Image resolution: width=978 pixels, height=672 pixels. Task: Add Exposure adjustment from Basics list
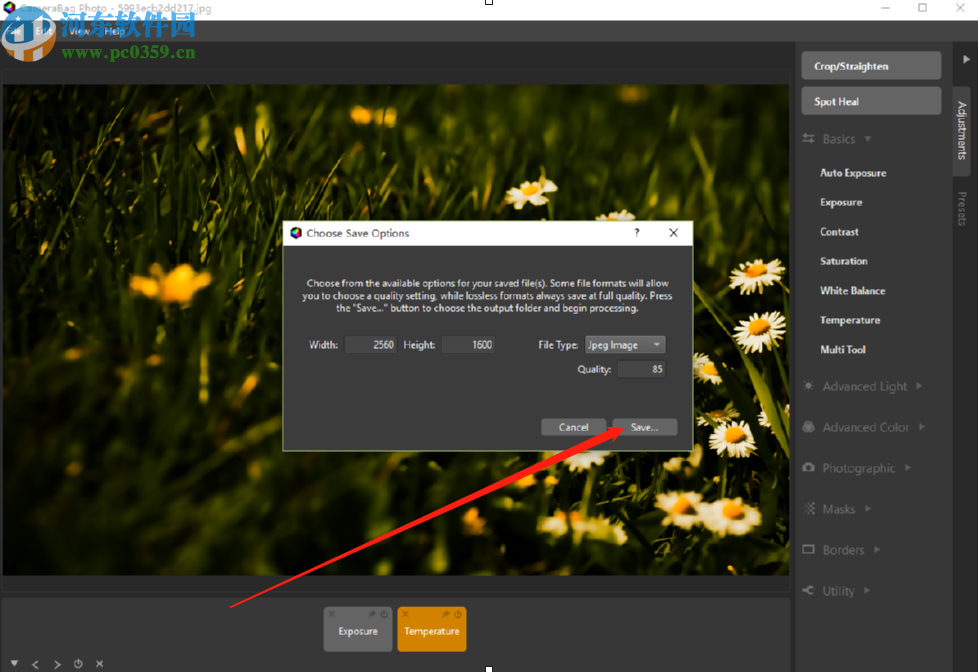pos(841,202)
